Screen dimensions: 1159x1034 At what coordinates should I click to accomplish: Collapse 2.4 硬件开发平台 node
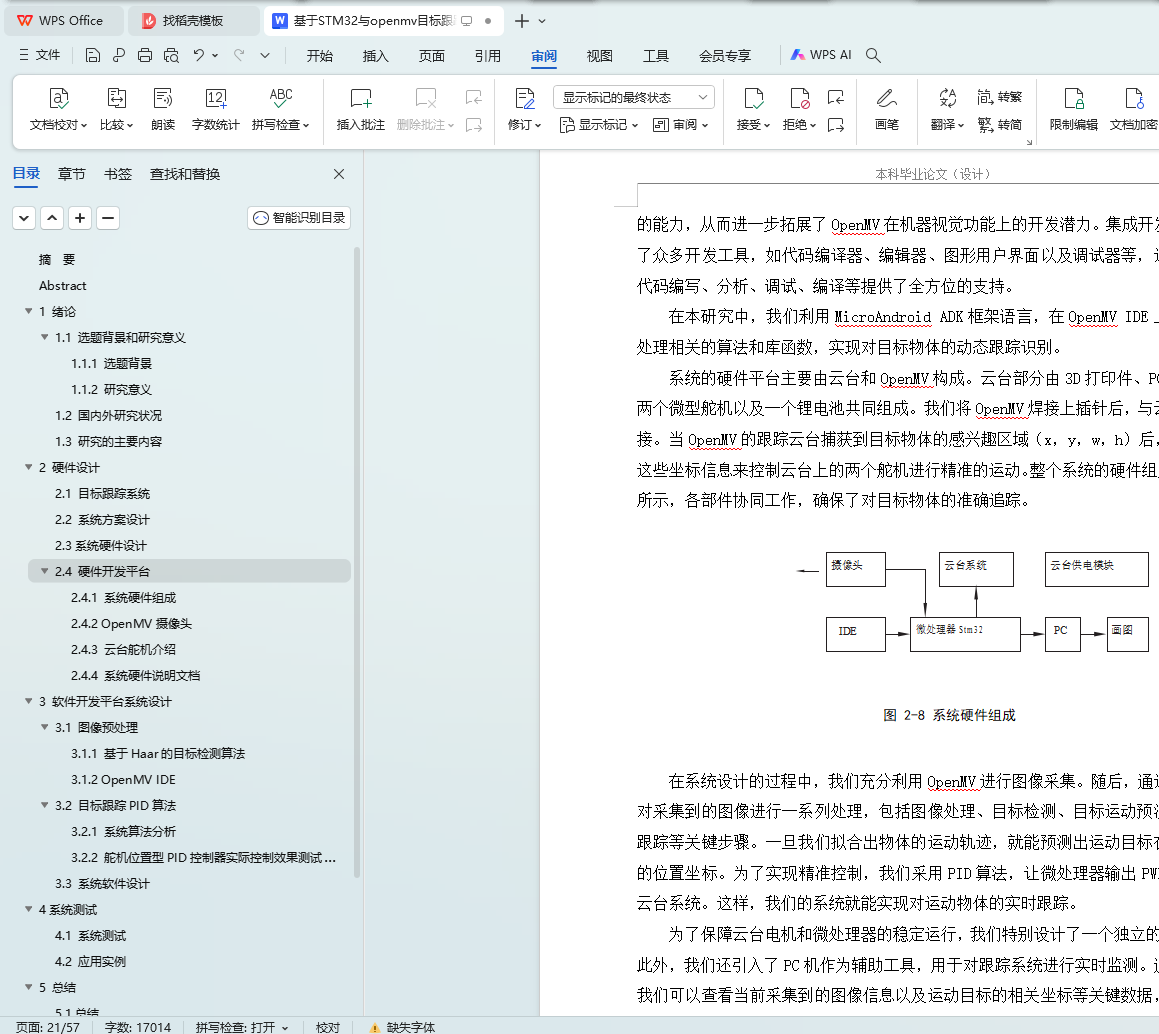[44, 571]
